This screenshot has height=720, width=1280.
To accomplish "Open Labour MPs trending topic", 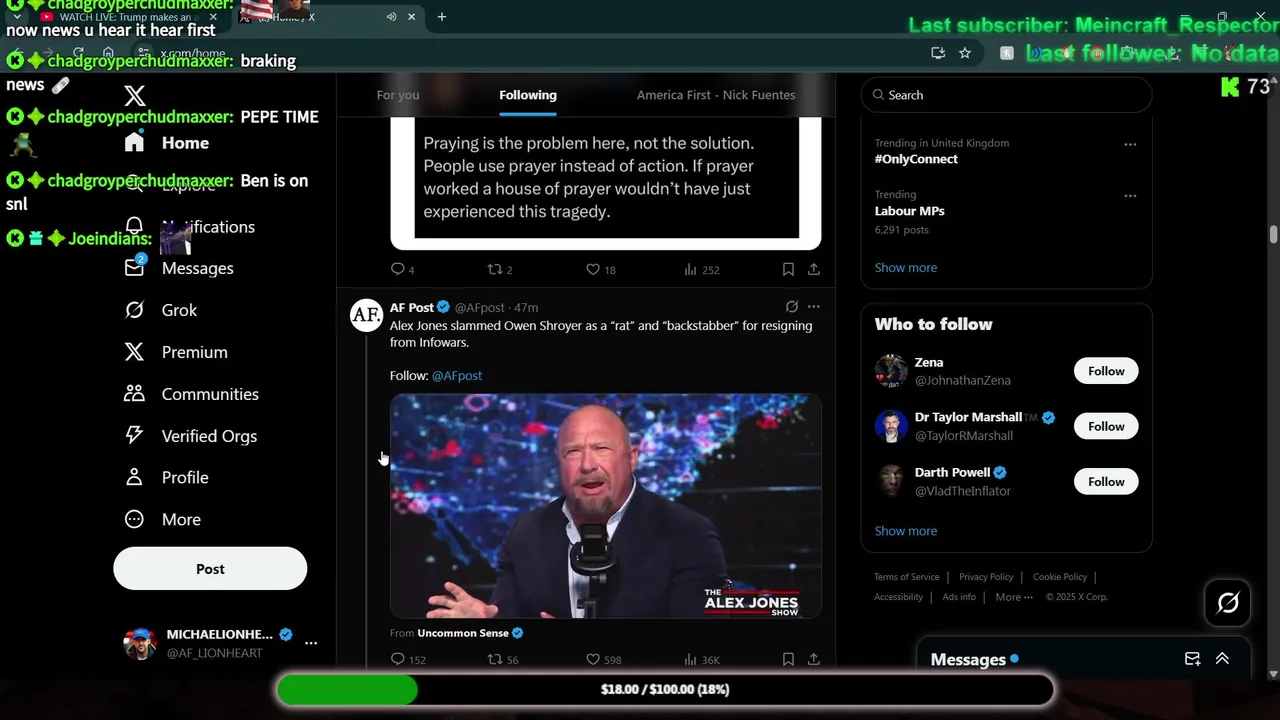I will click(909, 211).
